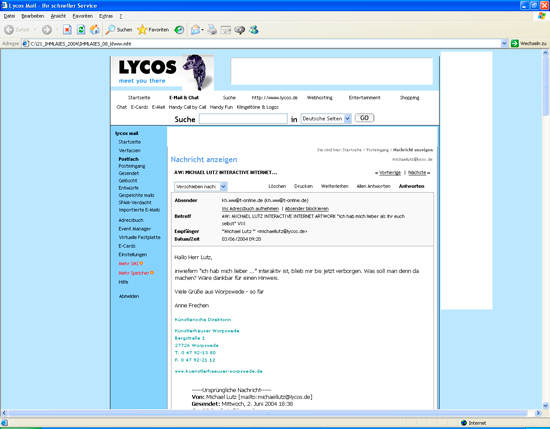Click the vertical scrollbar down arrow

pos(545,405)
